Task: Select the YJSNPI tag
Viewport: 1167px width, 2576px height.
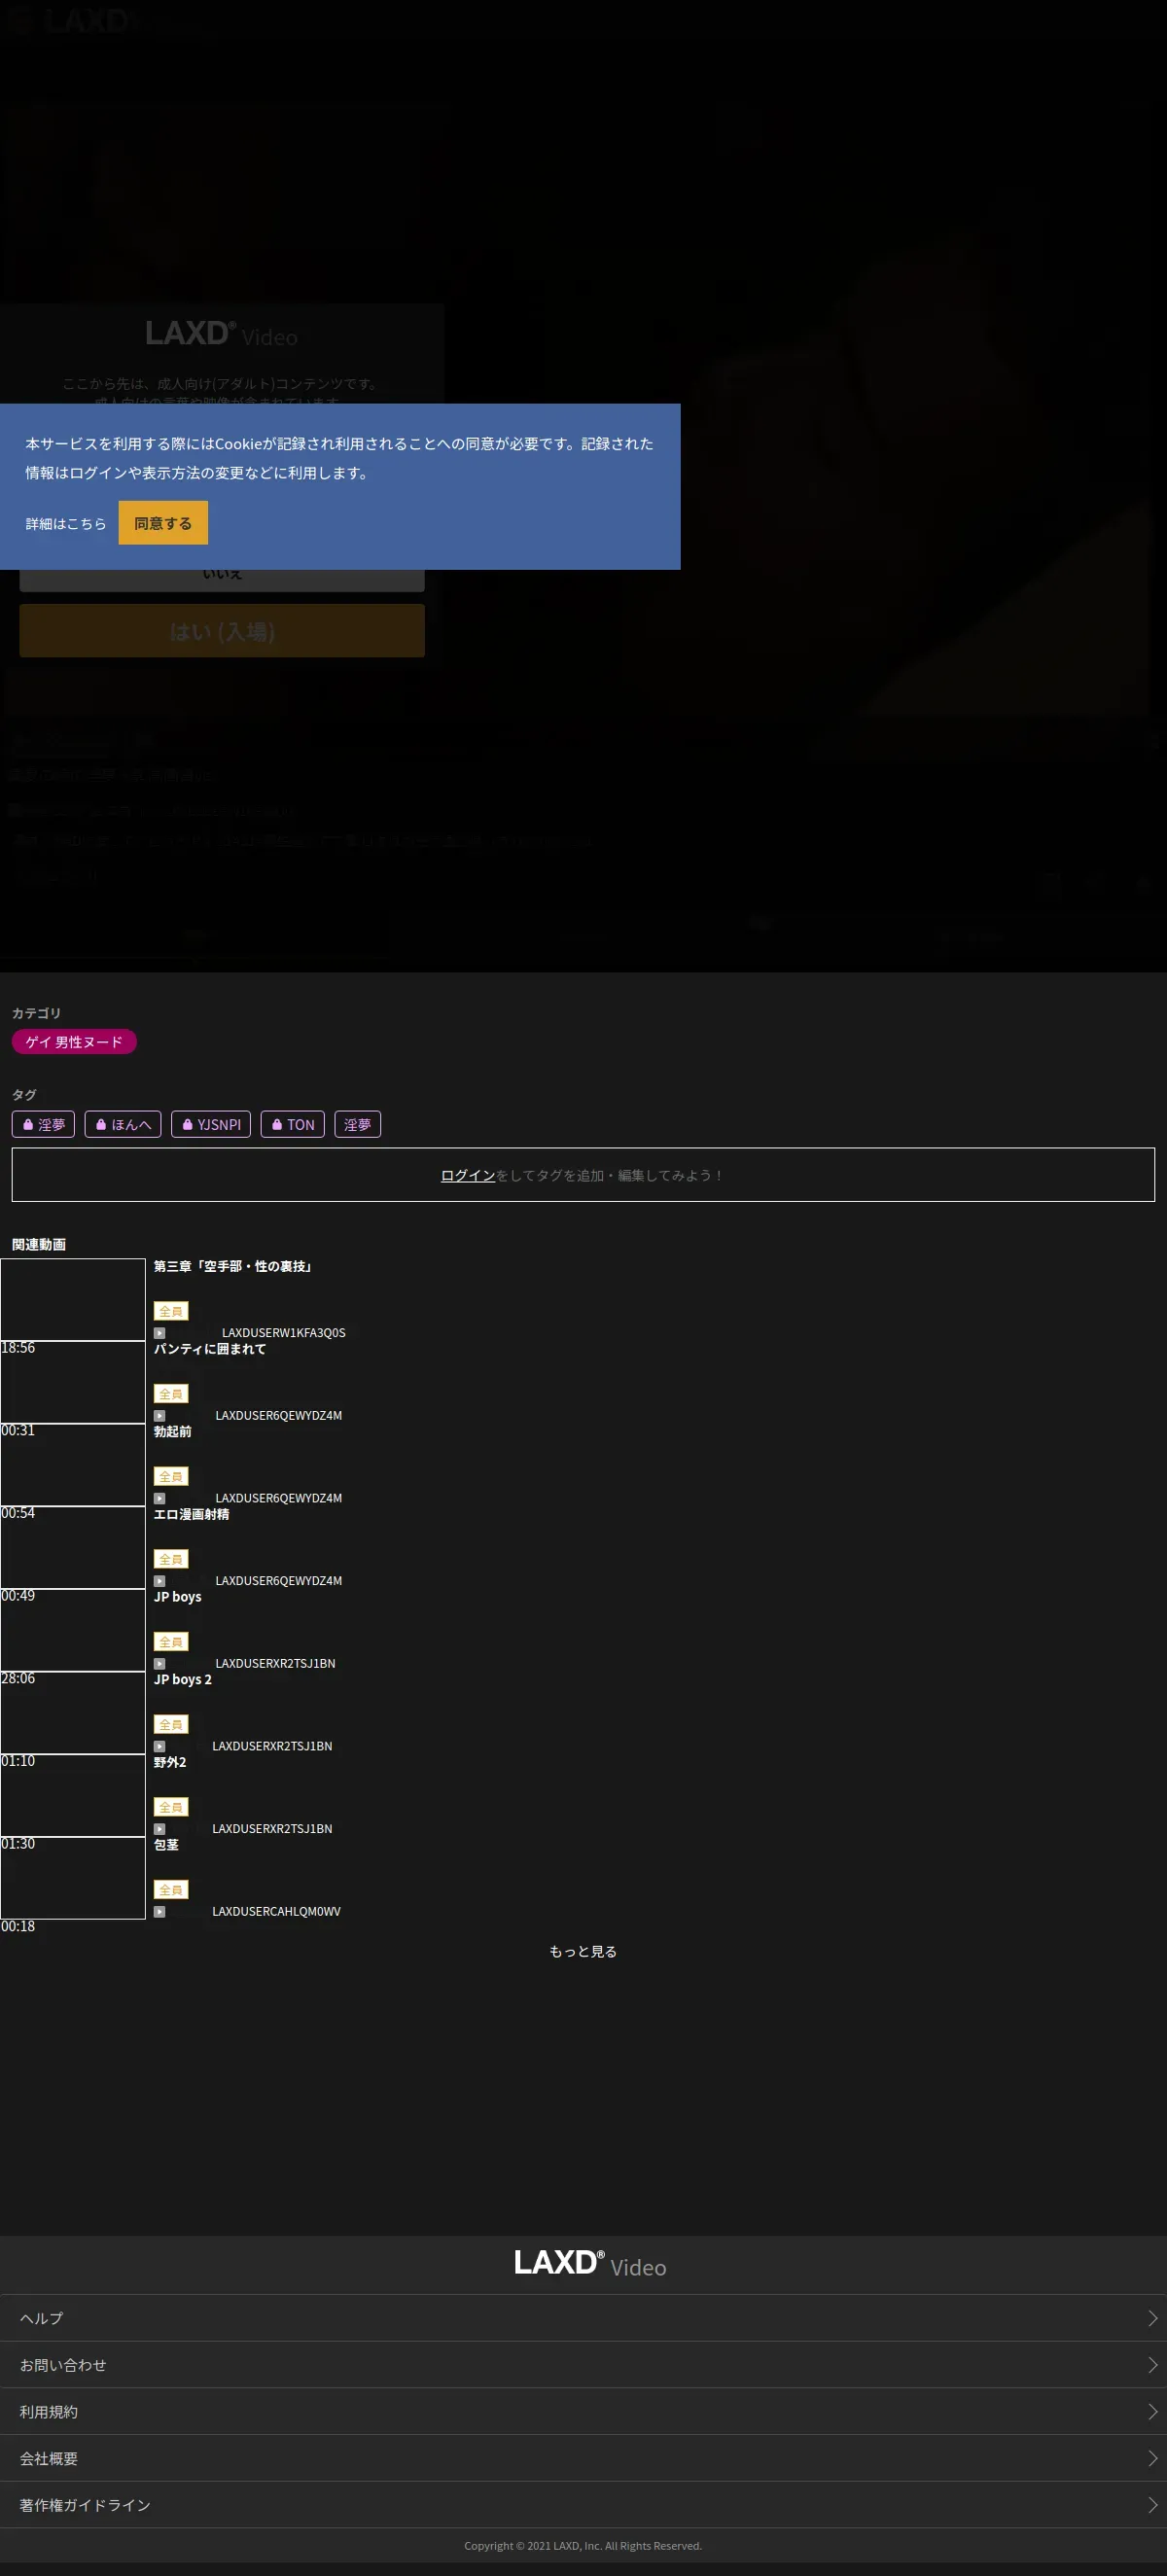Action: [x=211, y=1125]
